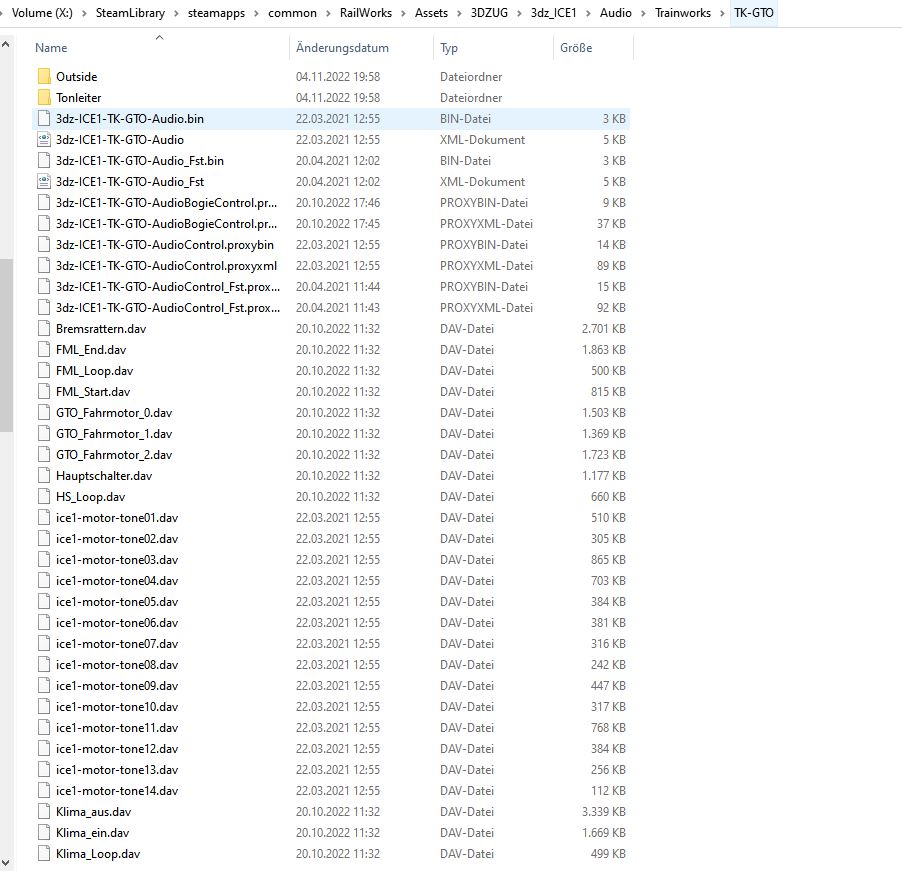Click the GTO_Fahrmotor_1.dav file icon
The image size is (902, 888).
(x=44, y=434)
